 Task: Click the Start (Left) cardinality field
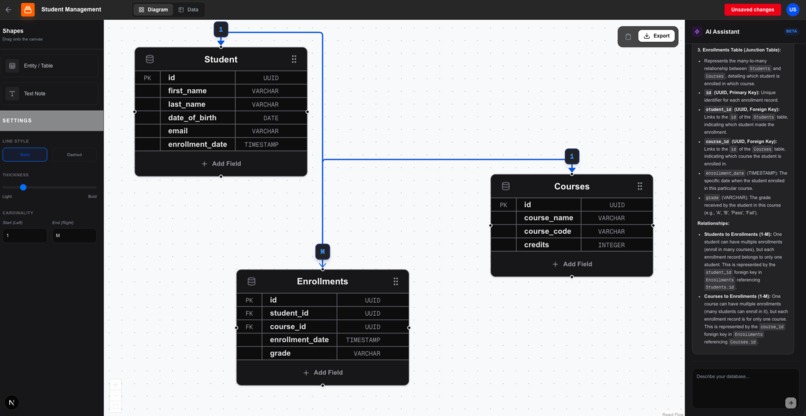pos(25,236)
